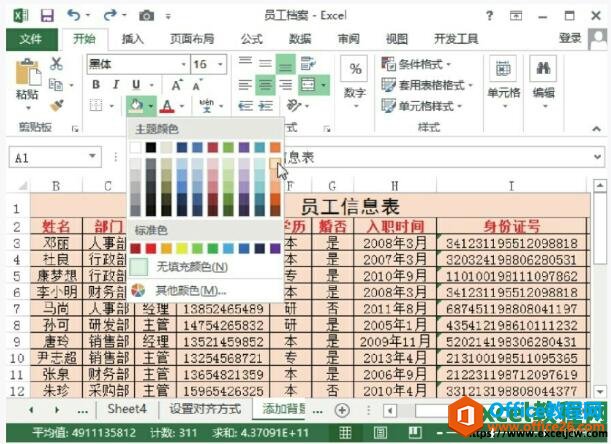This screenshot has width=611, height=444.
Task: Click the Decrease Indent icon
Action: click(x=245, y=105)
